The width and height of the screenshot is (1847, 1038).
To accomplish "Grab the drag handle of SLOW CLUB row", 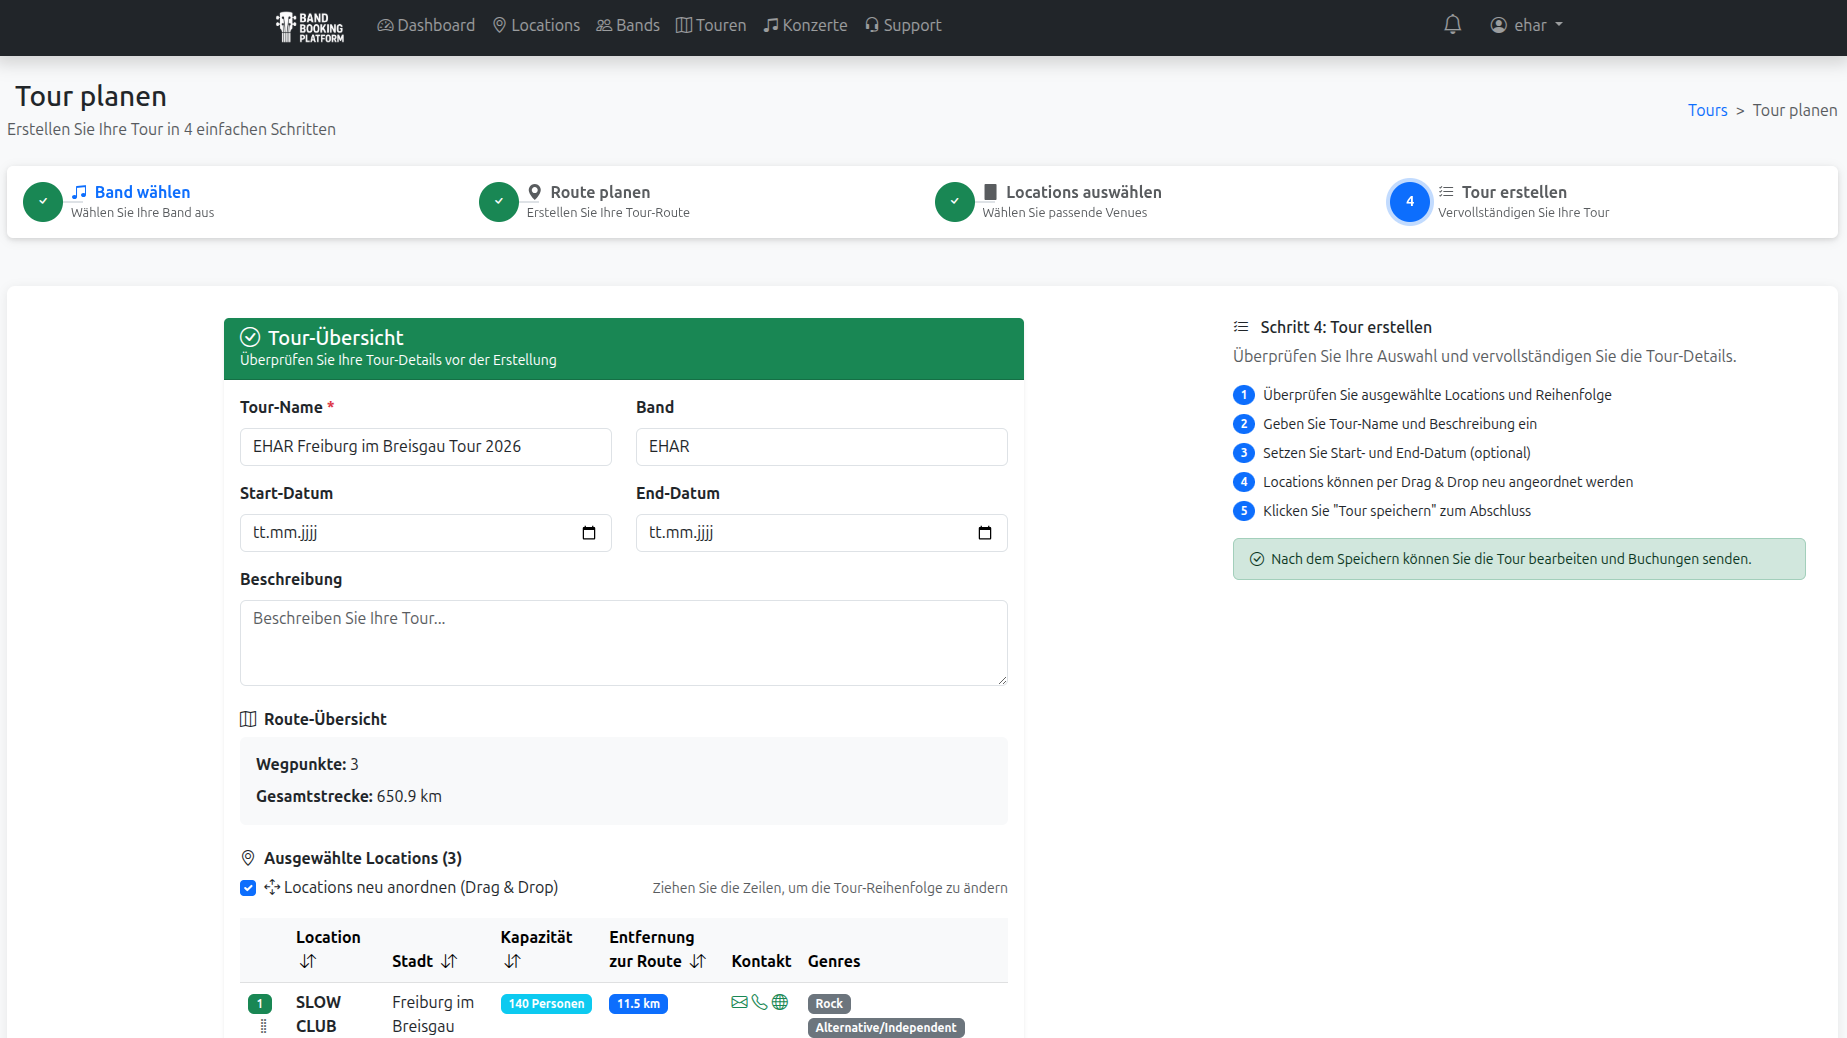I will [263, 1026].
